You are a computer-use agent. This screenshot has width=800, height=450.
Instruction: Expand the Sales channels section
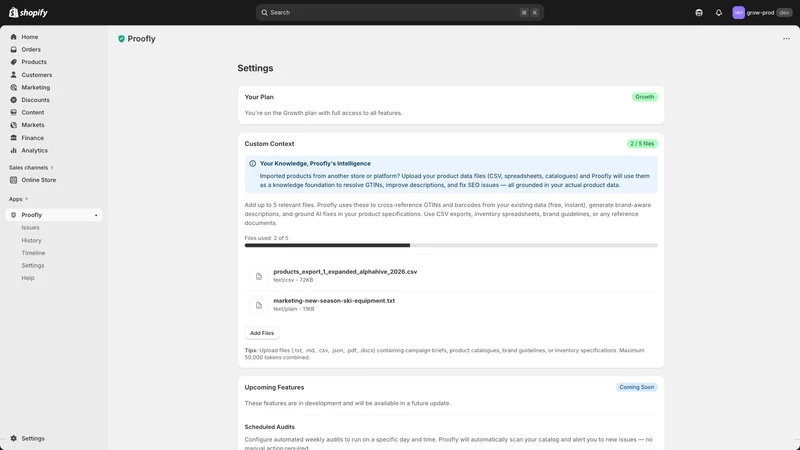31,167
